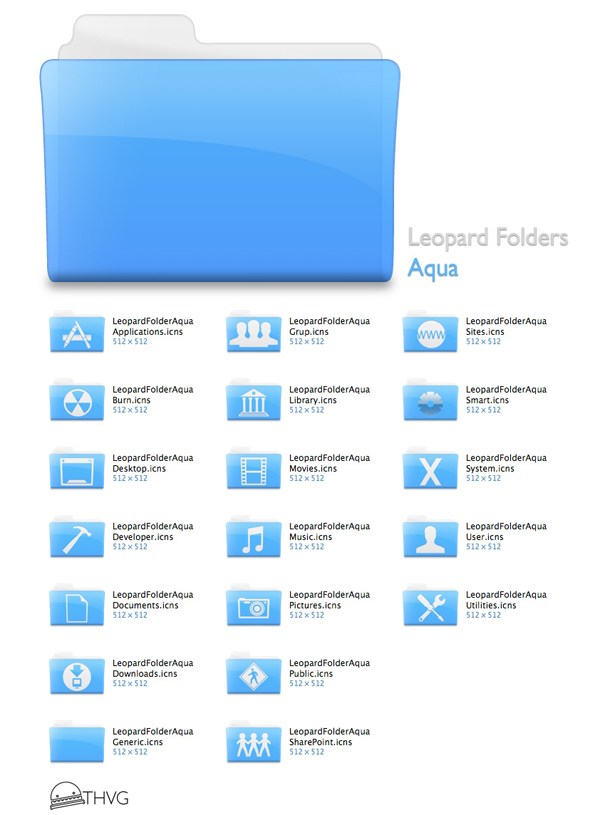Click the 'Music.icns' file name
The width and height of the screenshot is (600, 815).
click(310, 537)
